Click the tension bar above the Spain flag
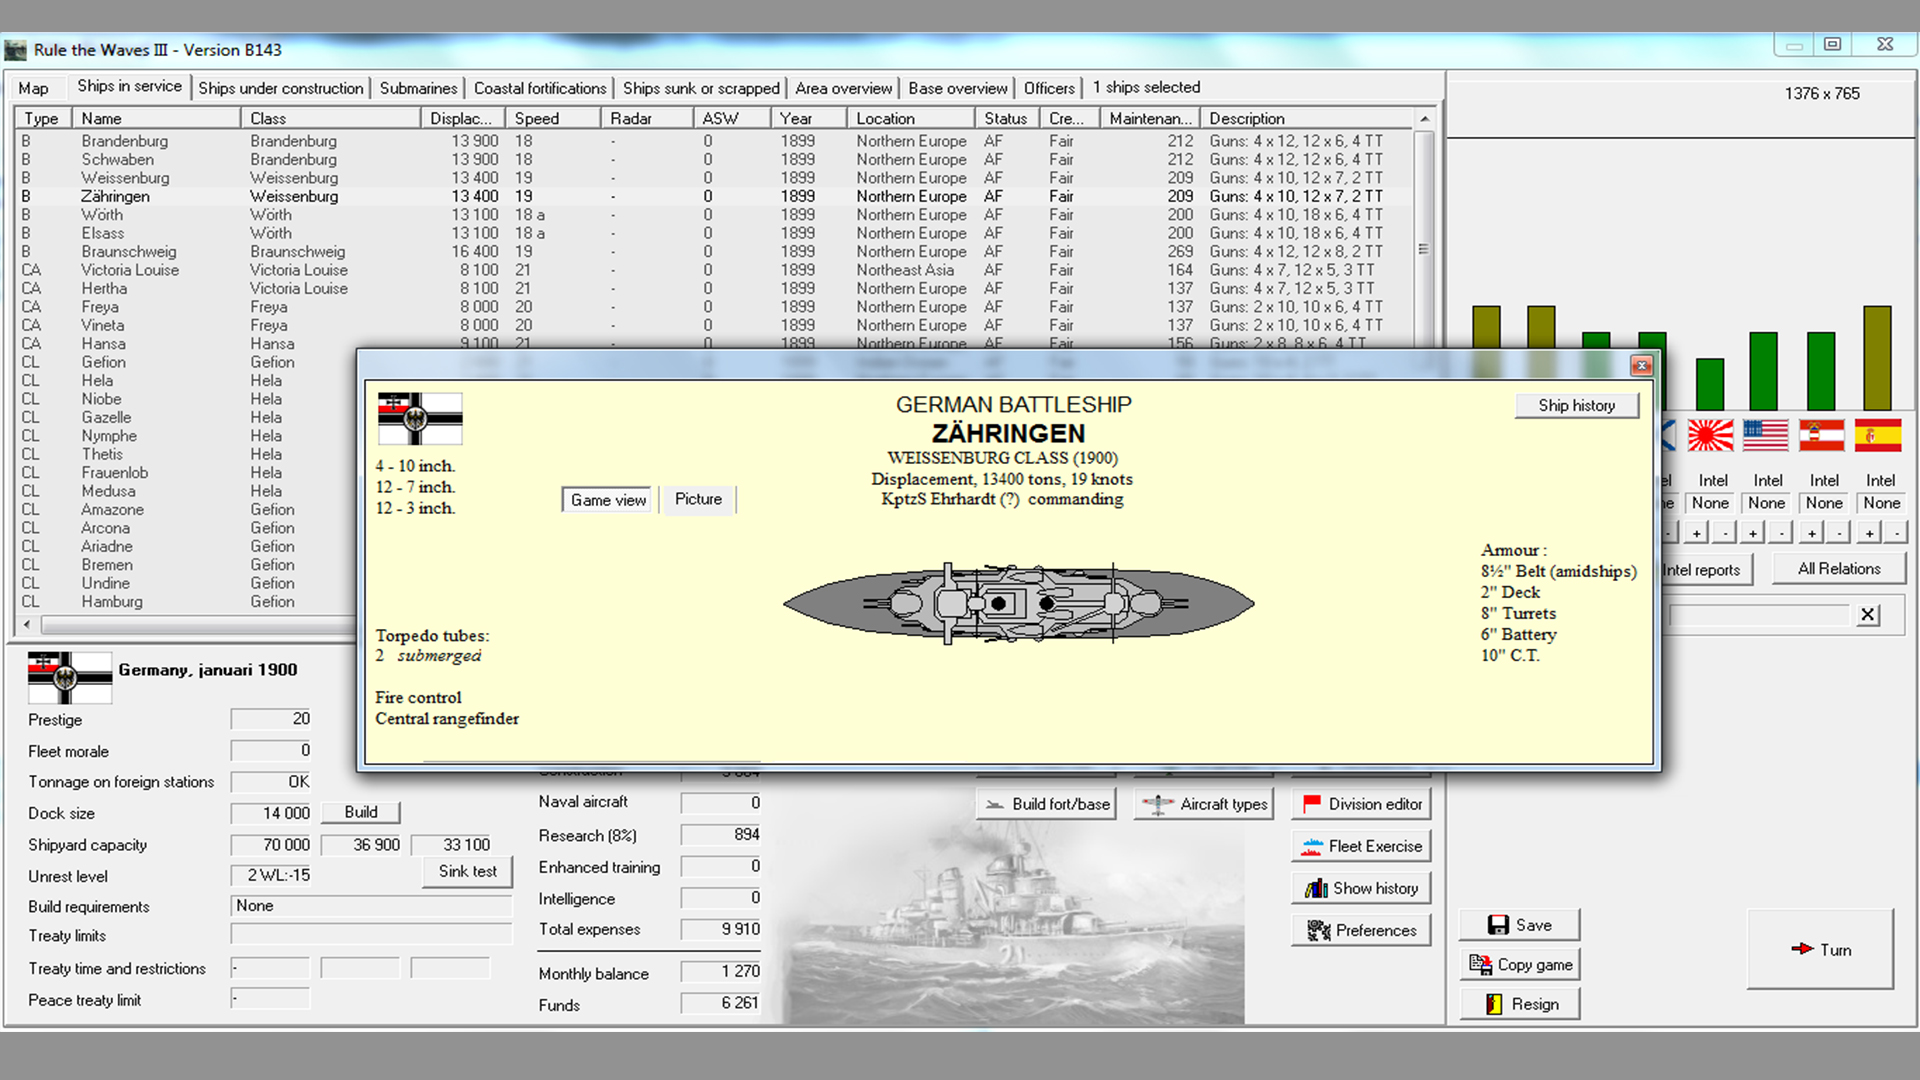 [x=1877, y=358]
